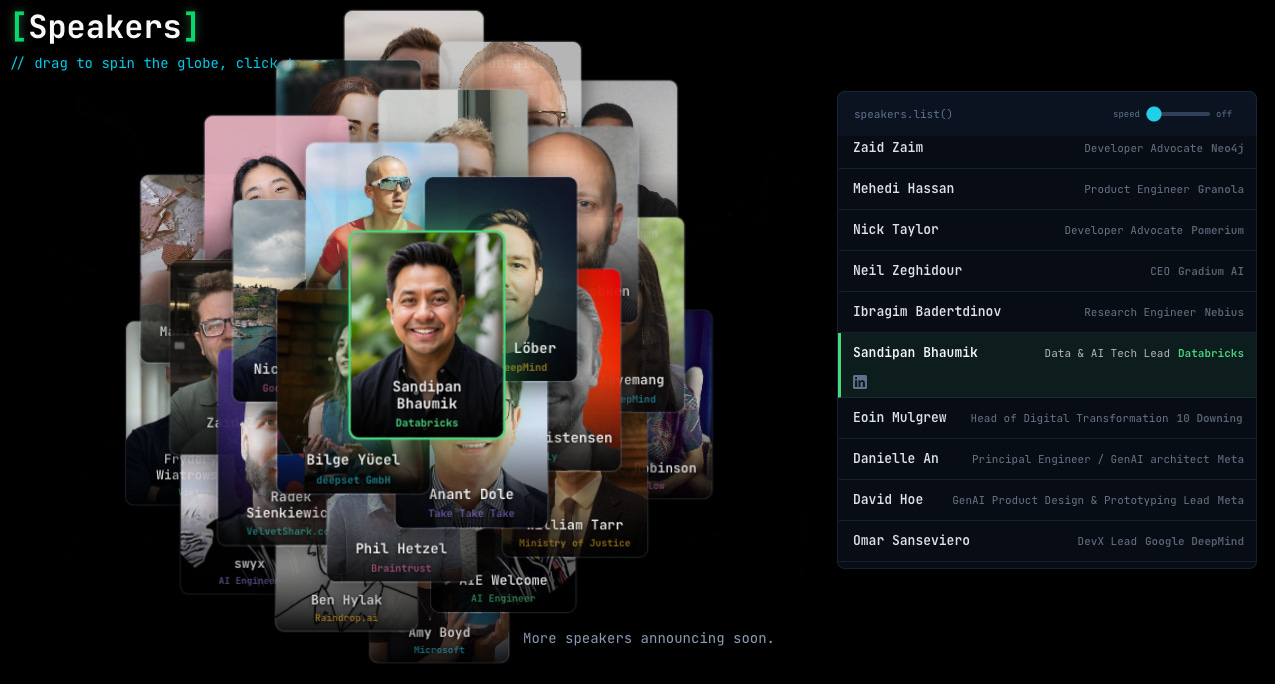Open the Phil Hetzel Braintrust card
1275x684 pixels.
click(400, 555)
